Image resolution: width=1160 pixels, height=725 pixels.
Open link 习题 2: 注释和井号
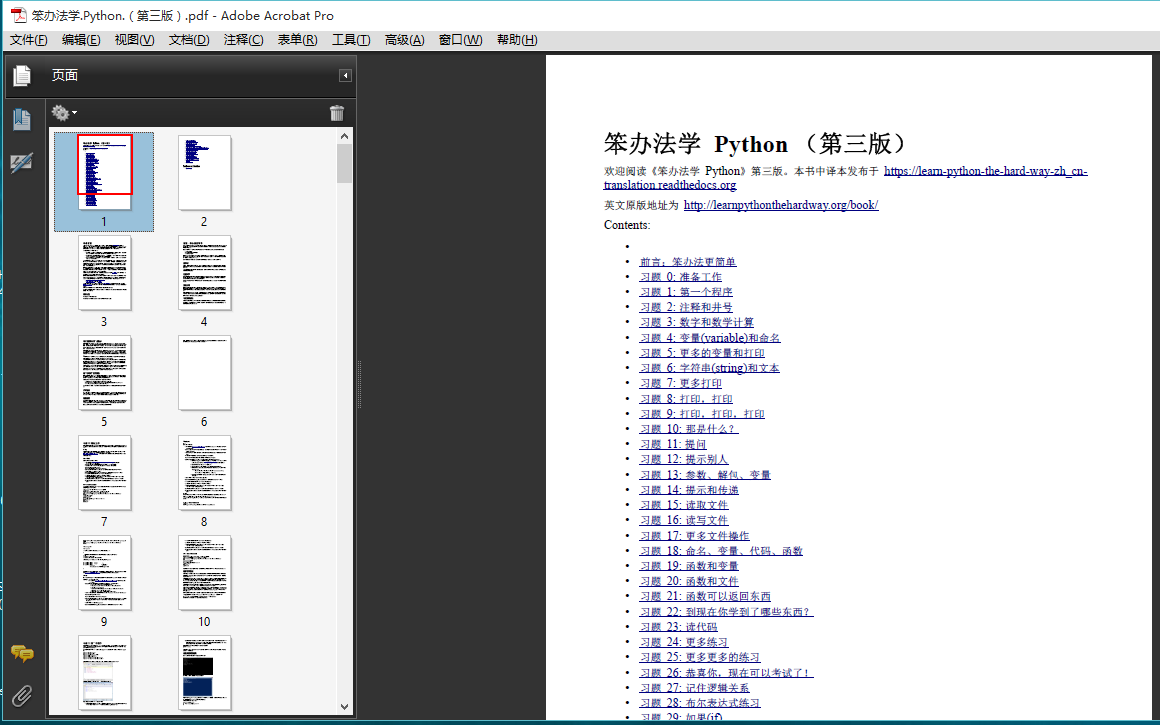(686, 307)
